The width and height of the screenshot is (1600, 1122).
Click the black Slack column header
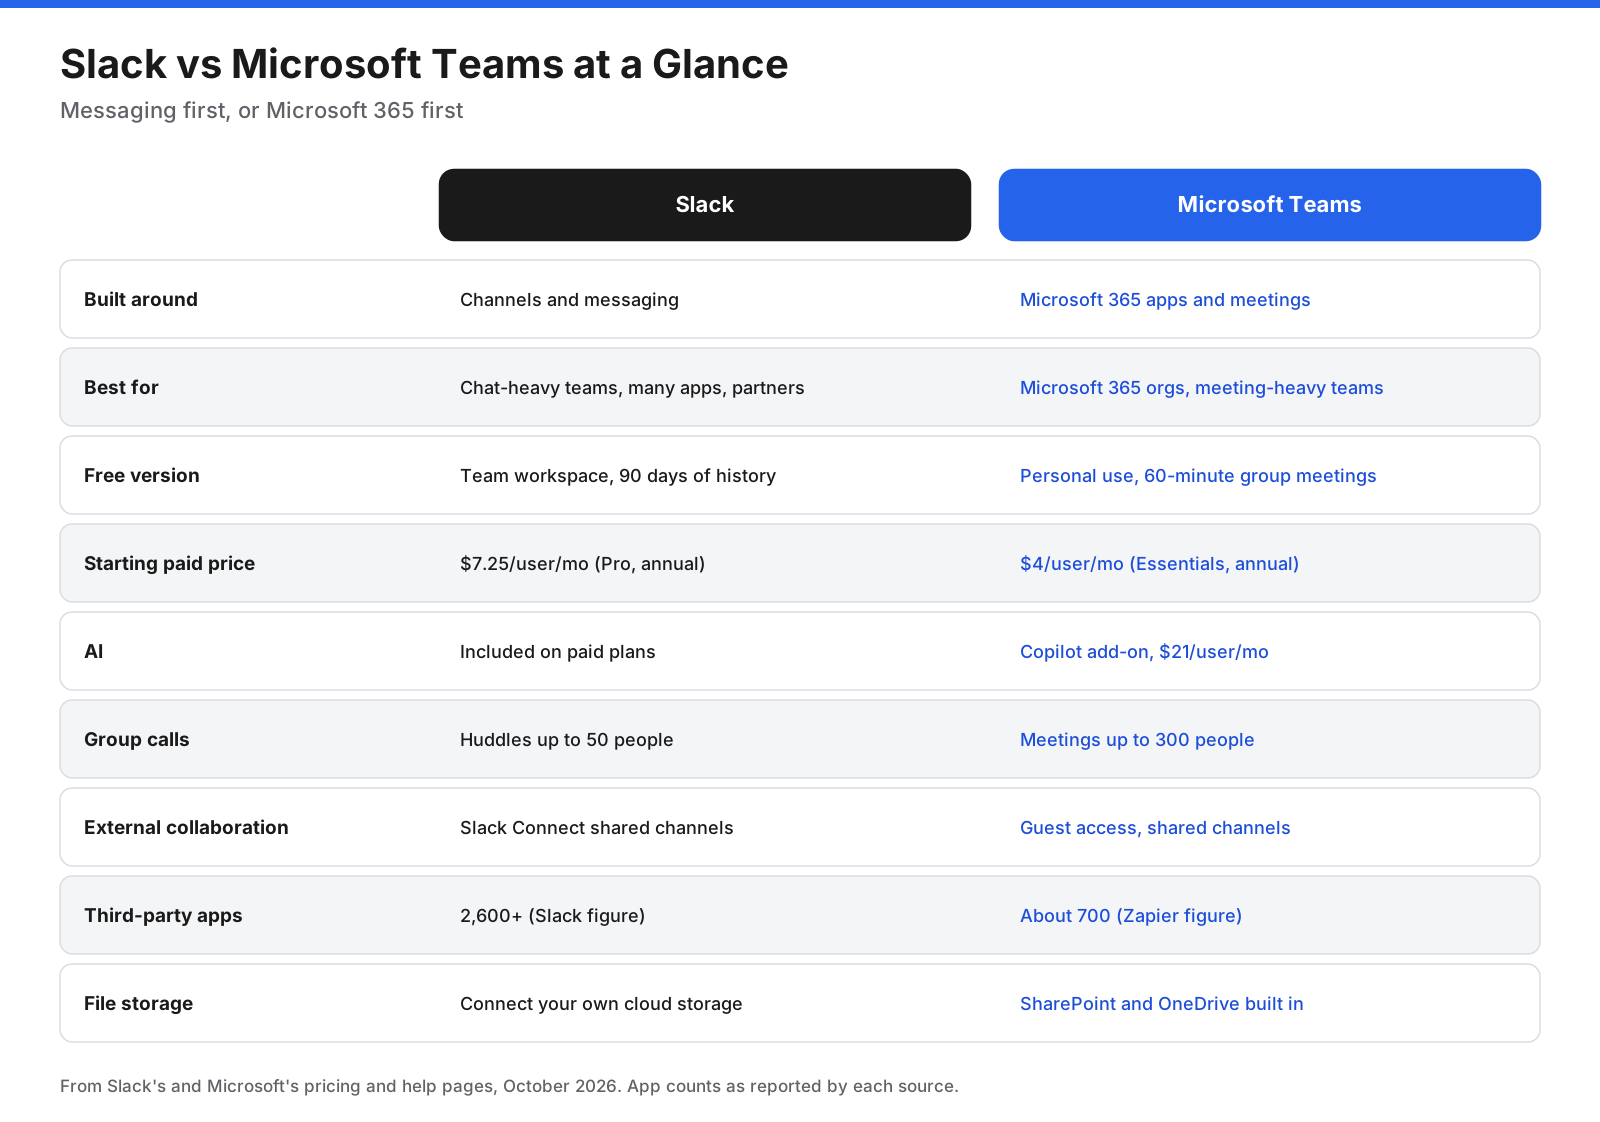click(x=704, y=205)
